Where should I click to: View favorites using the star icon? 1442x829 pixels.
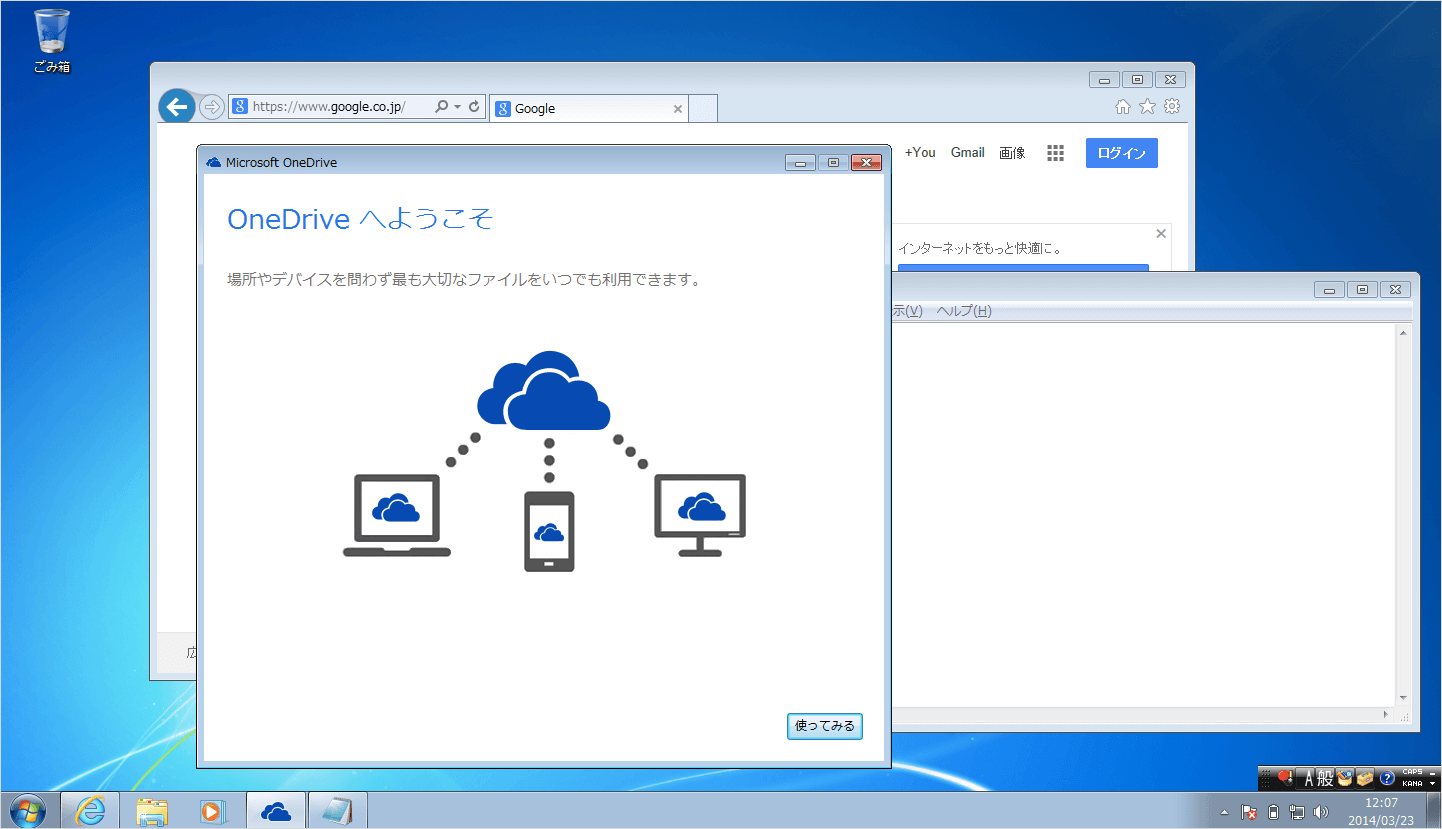point(1148,105)
